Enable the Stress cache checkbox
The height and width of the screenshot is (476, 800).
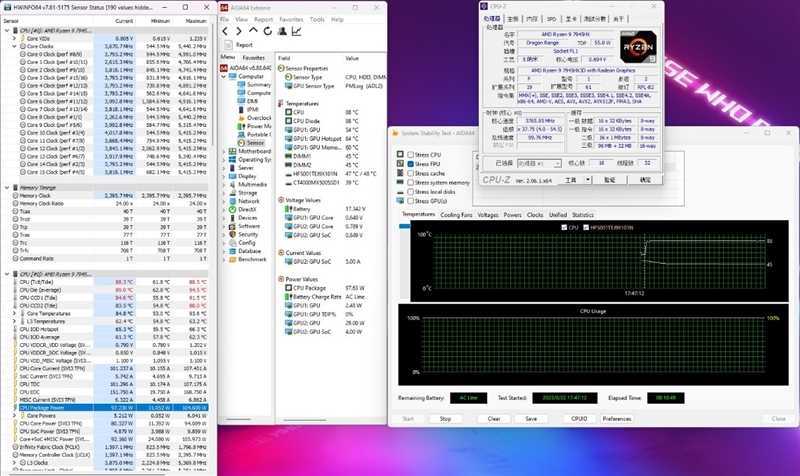tap(410, 173)
